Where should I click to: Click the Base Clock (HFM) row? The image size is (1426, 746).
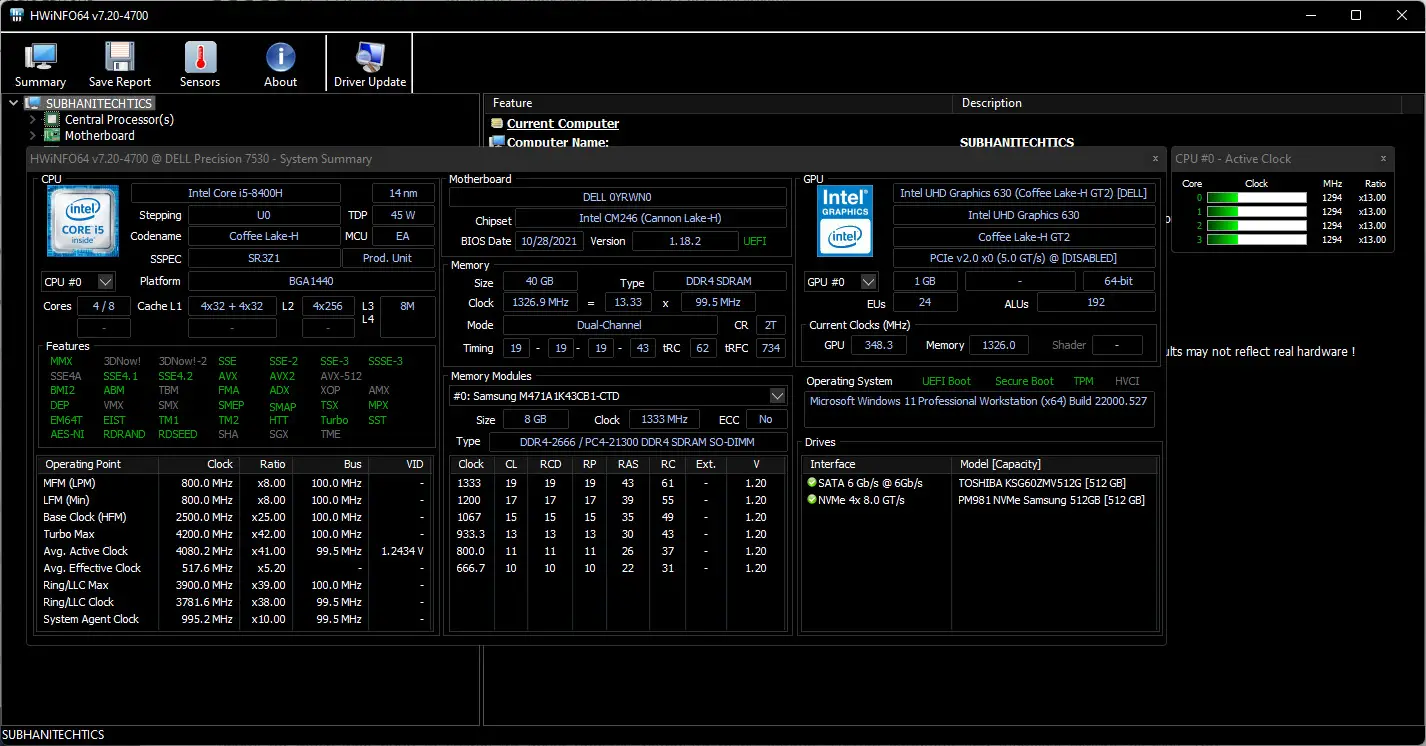pyautogui.click(x=237, y=517)
